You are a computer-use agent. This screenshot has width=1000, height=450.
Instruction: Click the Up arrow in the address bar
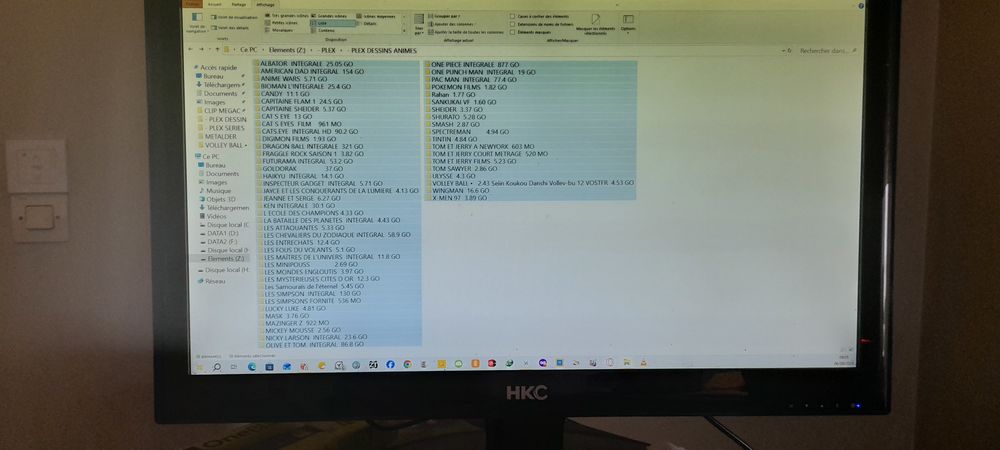[217, 50]
